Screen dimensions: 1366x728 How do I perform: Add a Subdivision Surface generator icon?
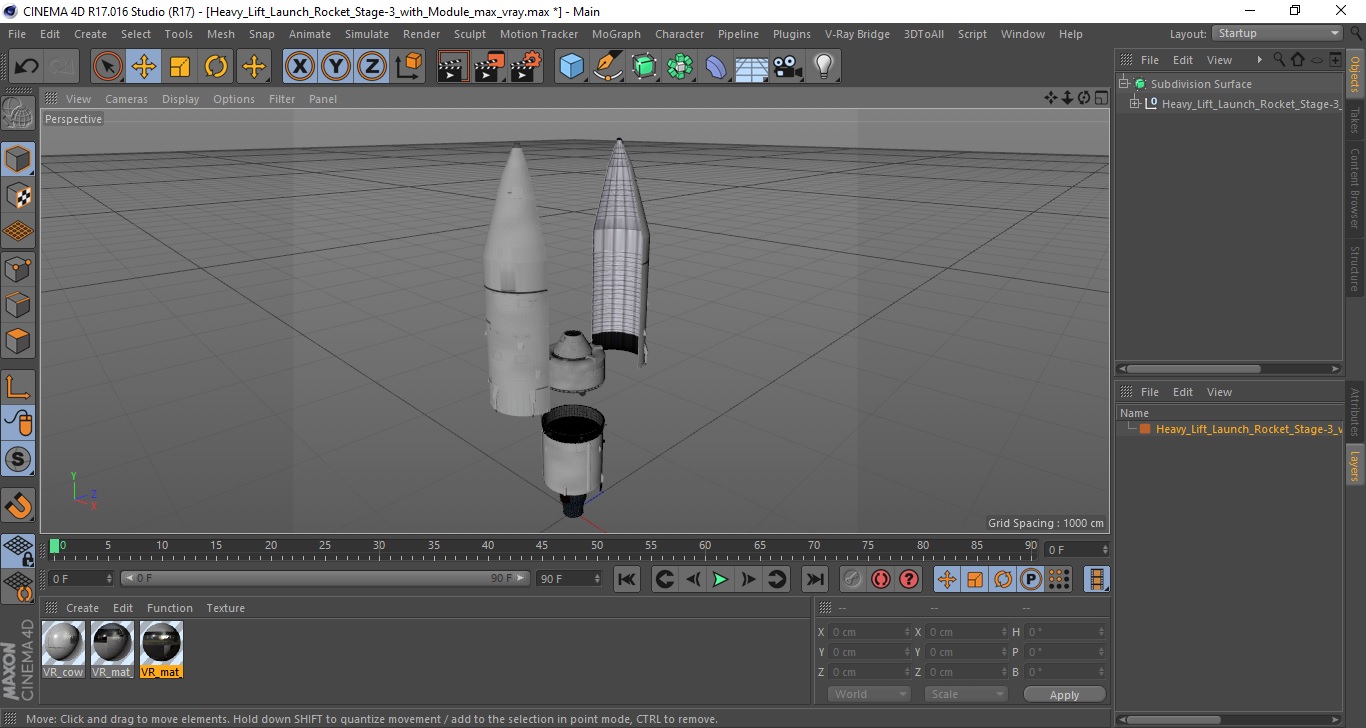point(644,67)
